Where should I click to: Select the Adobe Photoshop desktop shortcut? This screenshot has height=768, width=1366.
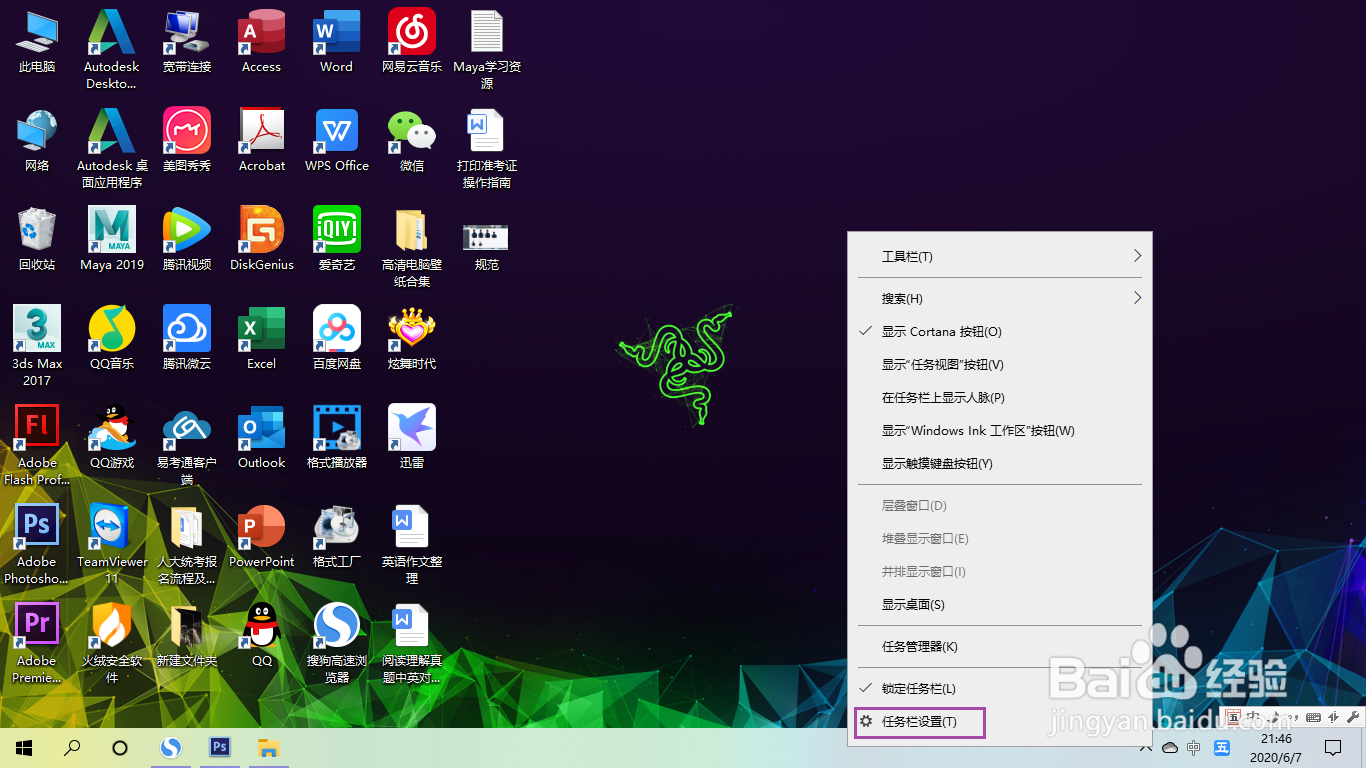(x=37, y=544)
